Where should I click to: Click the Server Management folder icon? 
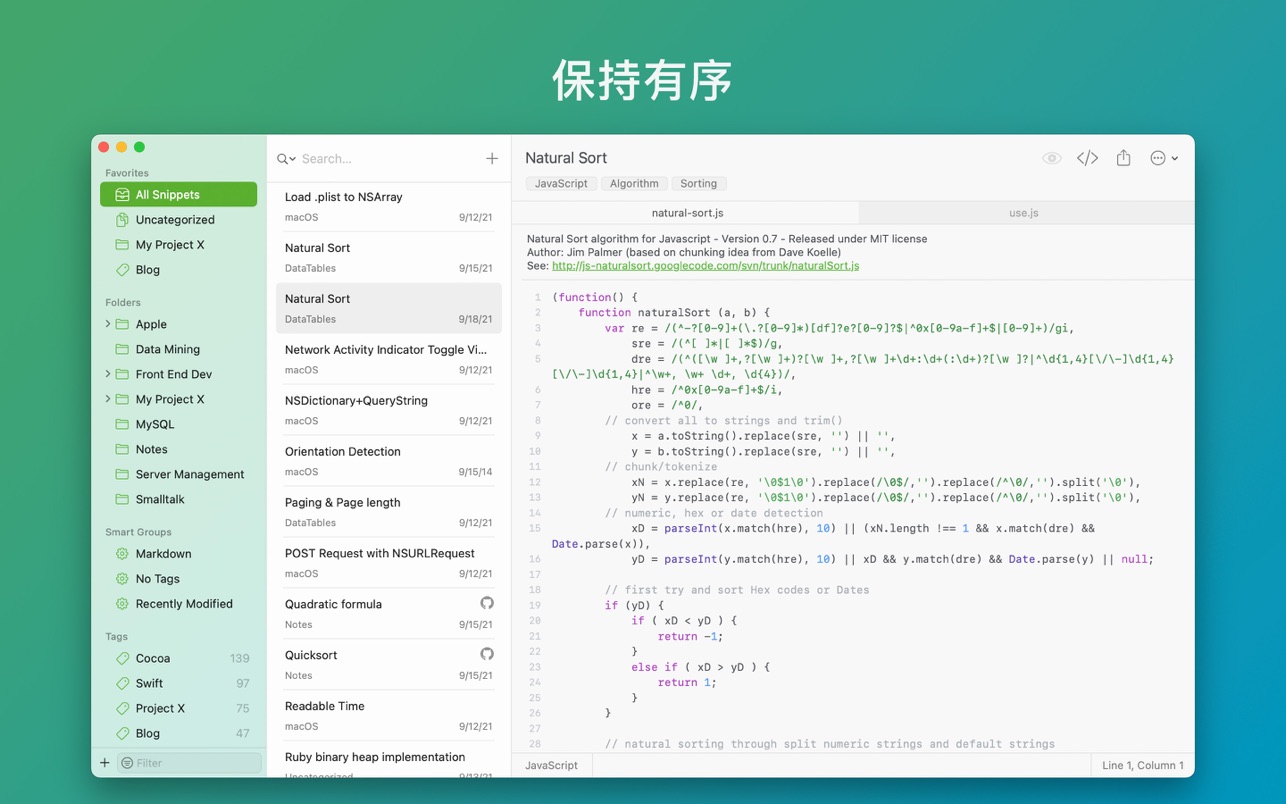tap(122, 474)
